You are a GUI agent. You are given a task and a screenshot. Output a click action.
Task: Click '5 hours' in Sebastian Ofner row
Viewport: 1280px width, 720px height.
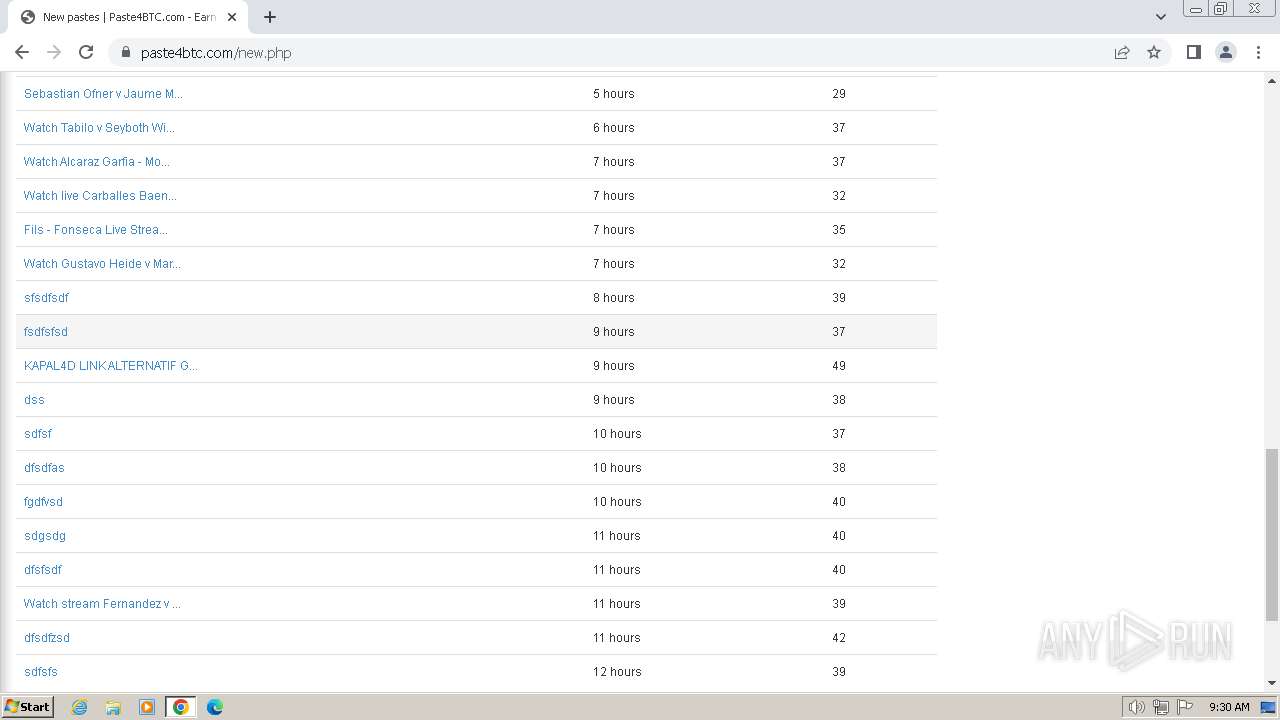[x=614, y=94]
